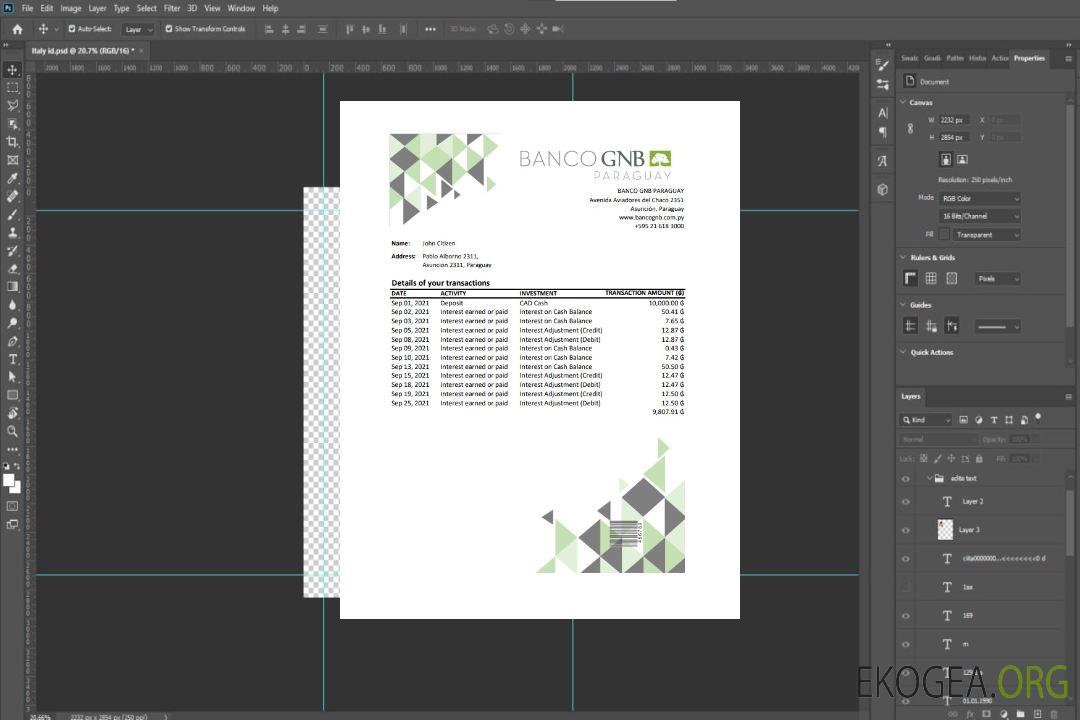Select the Gradient tool
Image resolution: width=1080 pixels, height=720 pixels.
[12, 287]
